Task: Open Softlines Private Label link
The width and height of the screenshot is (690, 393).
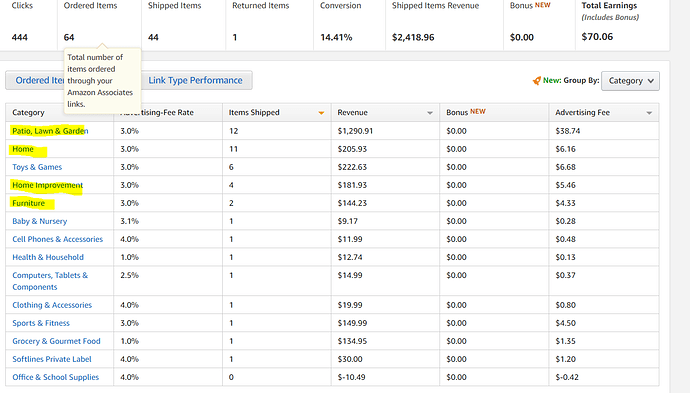Action: [x=52, y=359]
